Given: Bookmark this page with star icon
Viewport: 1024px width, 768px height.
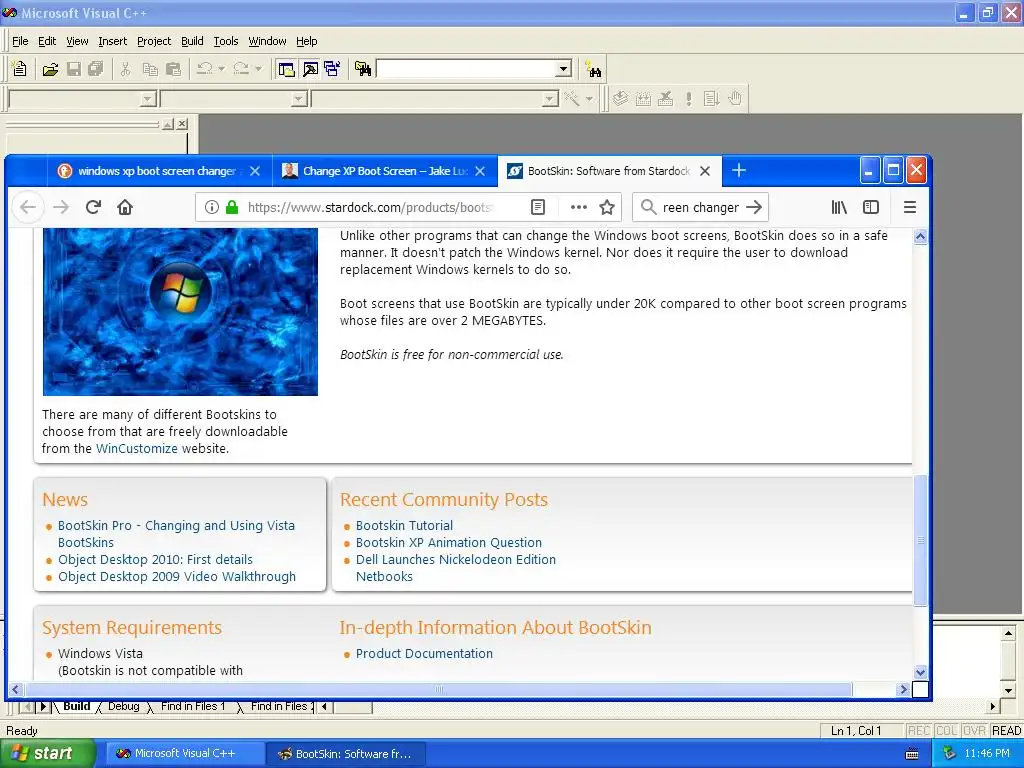Looking at the screenshot, I should [607, 207].
